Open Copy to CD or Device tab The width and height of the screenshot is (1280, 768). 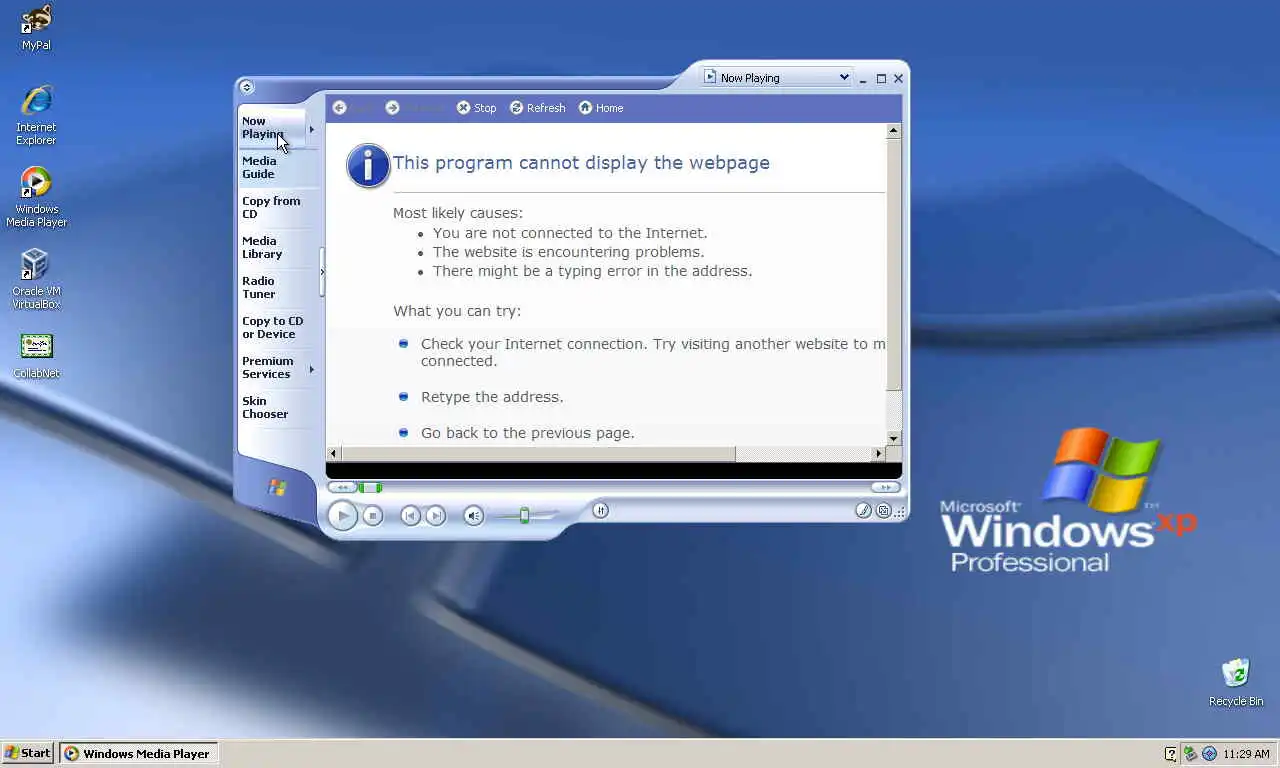[277, 327]
